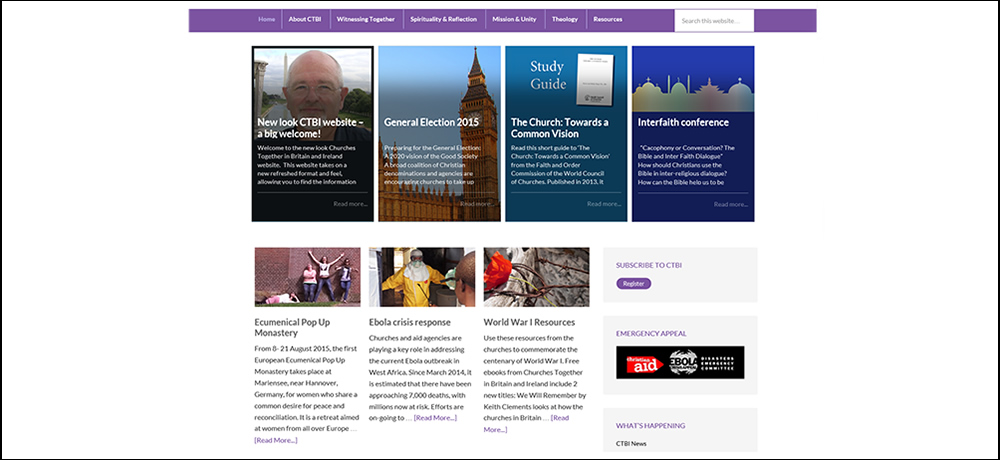The width and height of the screenshot is (1000, 460).
Task: Follow Read More under Ebola crisis response
Action: point(435,418)
